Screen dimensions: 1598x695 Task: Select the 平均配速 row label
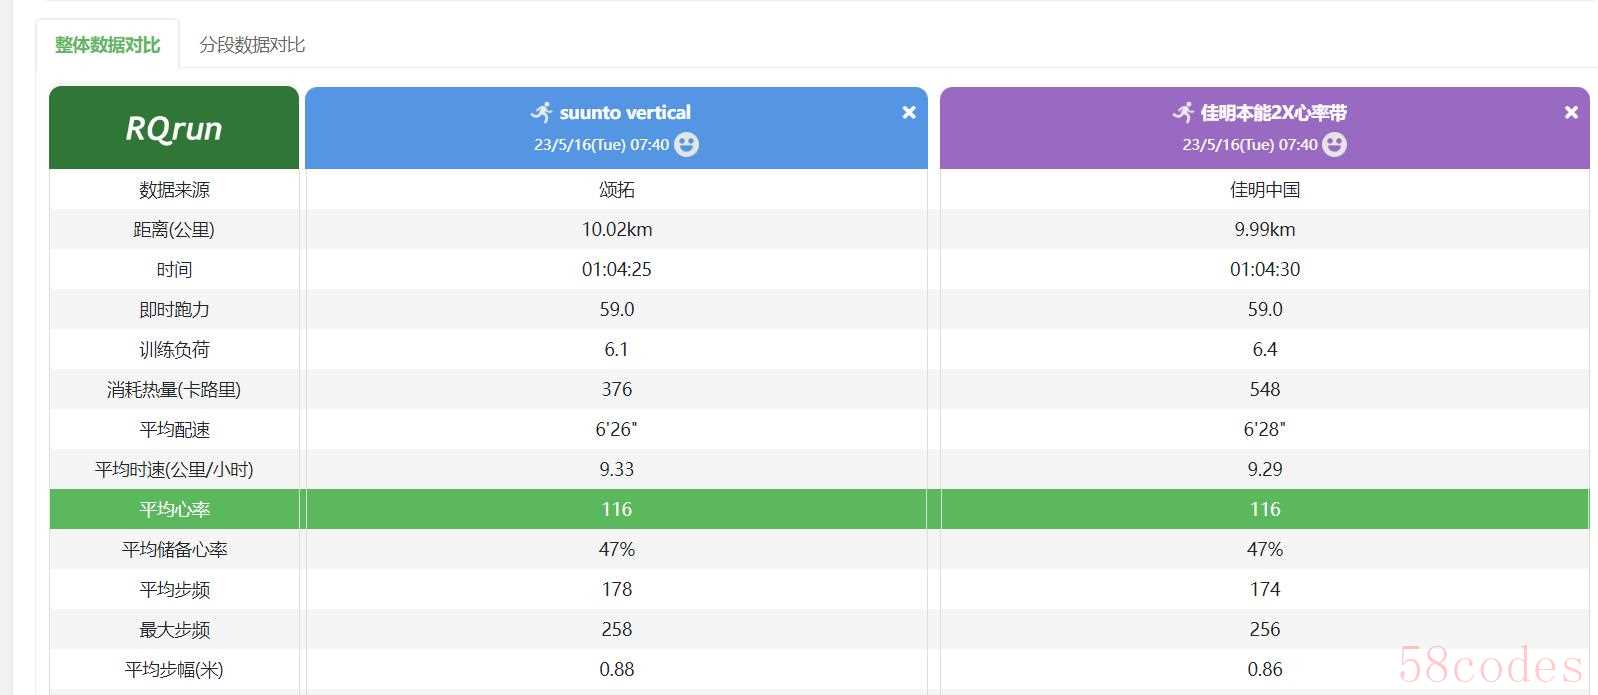click(x=174, y=429)
